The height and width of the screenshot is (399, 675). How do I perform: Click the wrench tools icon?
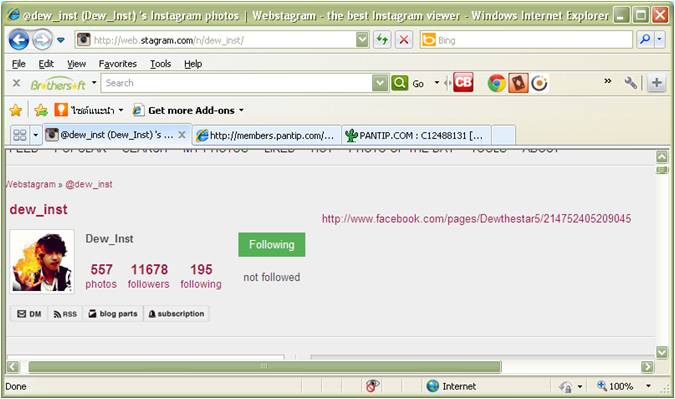[x=630, y=83]
